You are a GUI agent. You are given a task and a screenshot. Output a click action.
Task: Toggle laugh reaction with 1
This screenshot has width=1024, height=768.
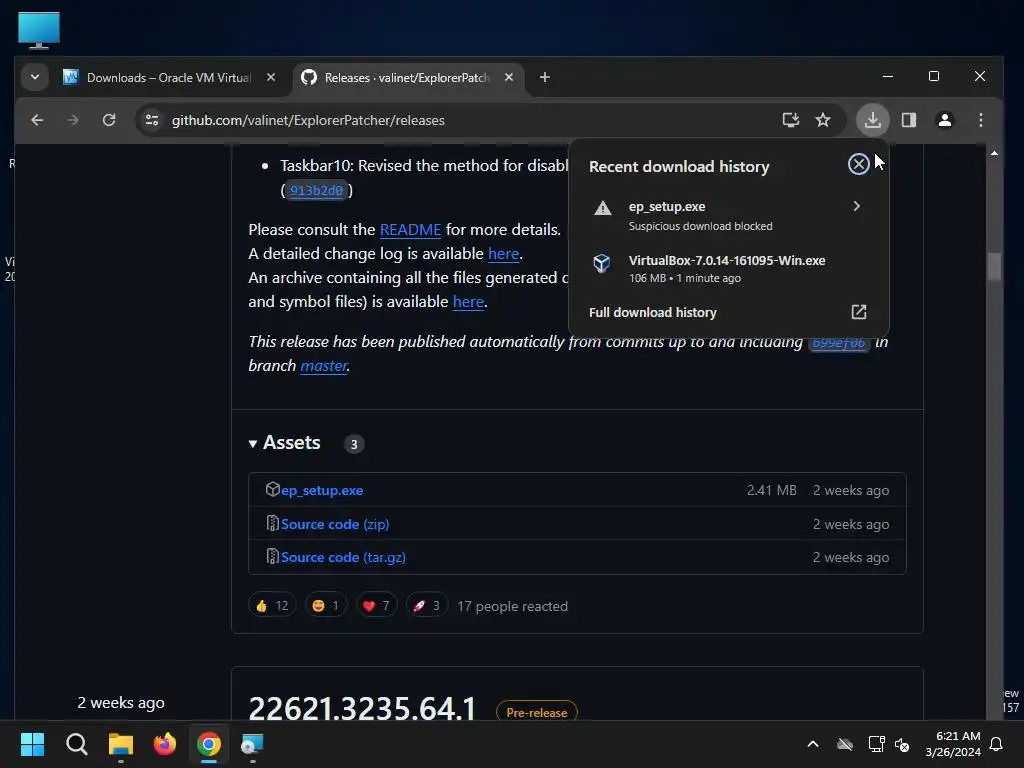(326, 606)
